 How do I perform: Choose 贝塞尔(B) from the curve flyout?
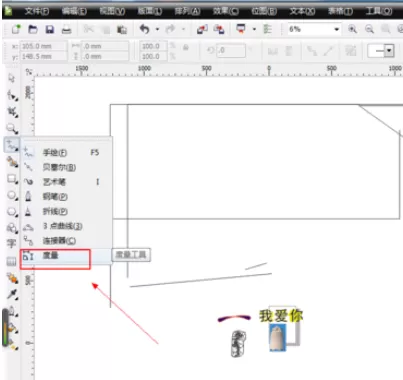tap(66, 167)
